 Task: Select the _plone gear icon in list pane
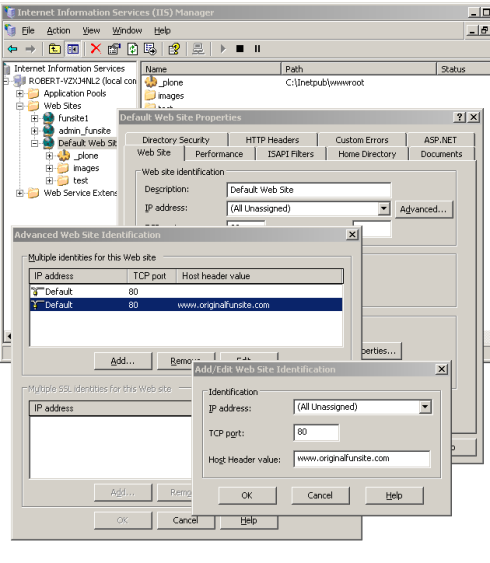151,82
